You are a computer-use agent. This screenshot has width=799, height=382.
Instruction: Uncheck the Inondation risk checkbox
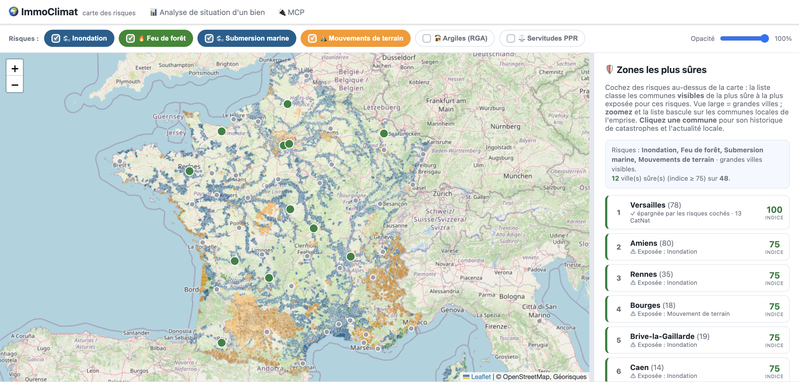tap(56, 38)
